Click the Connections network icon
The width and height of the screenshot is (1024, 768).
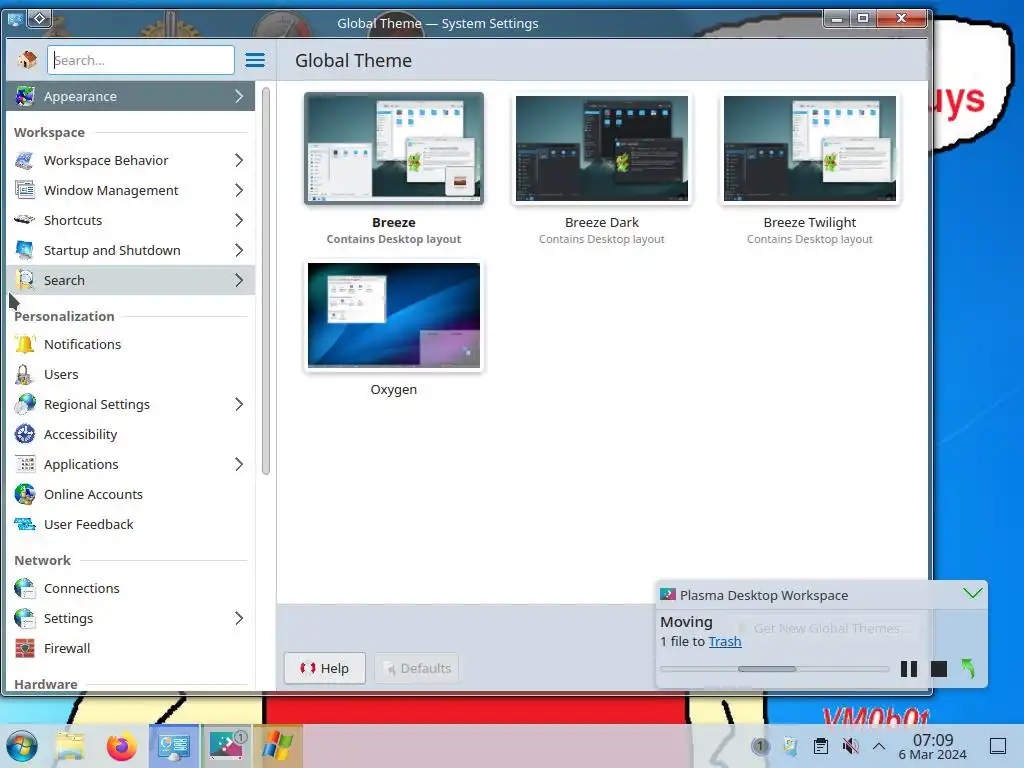25,588
